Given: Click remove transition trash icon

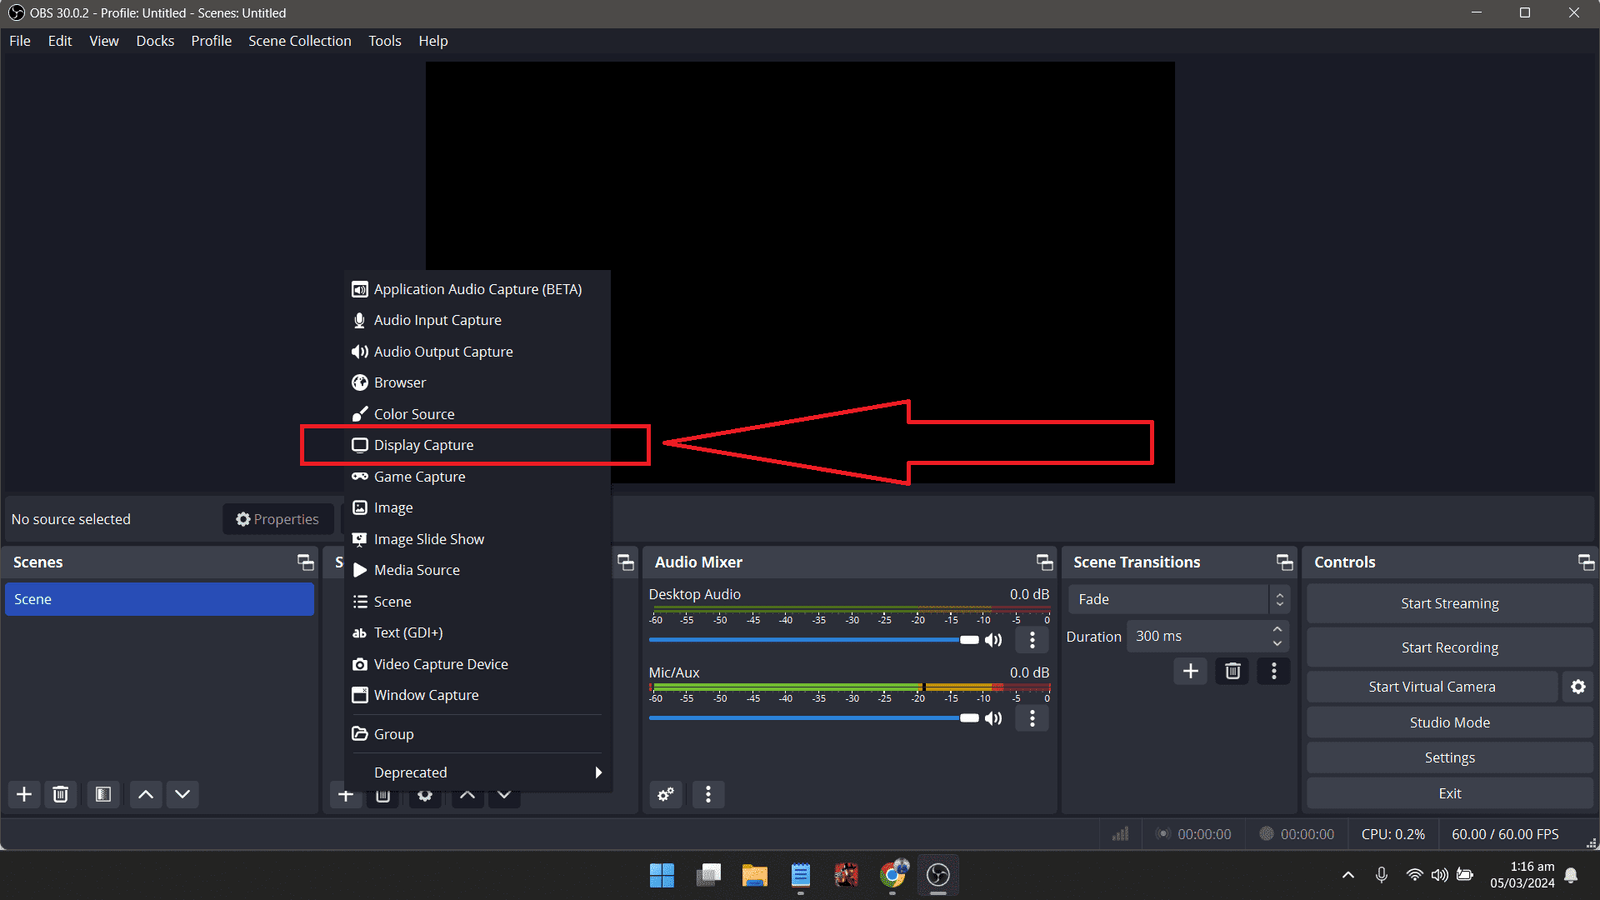Looking at the screenshot, I should [1232, 671].
